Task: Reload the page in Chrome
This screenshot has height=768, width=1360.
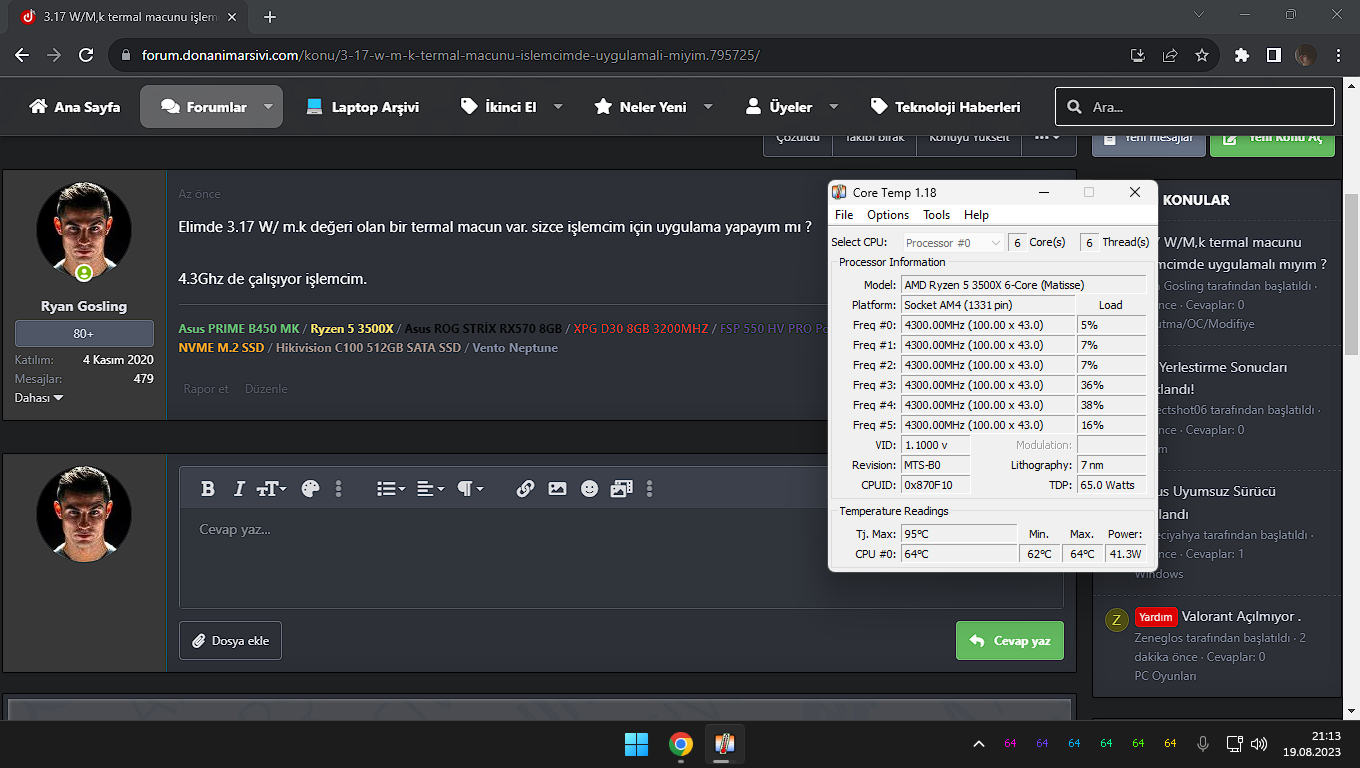Action: (x=86, y=55)
